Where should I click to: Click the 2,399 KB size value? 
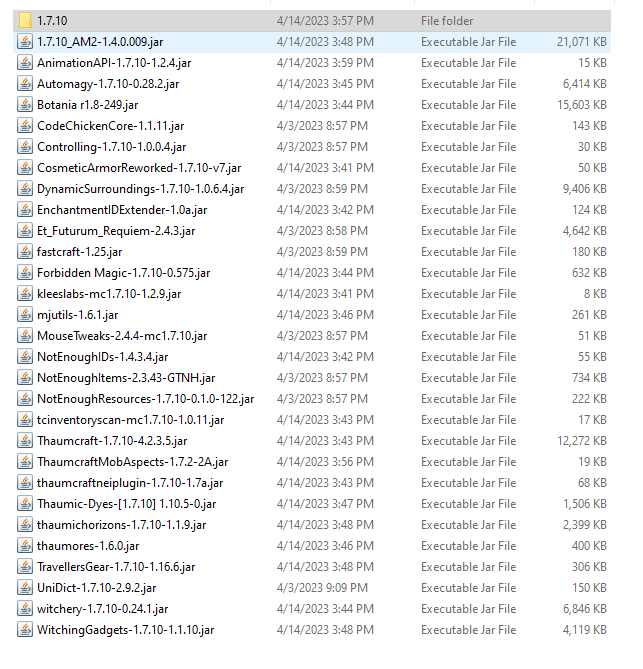[x=585, y=525]
